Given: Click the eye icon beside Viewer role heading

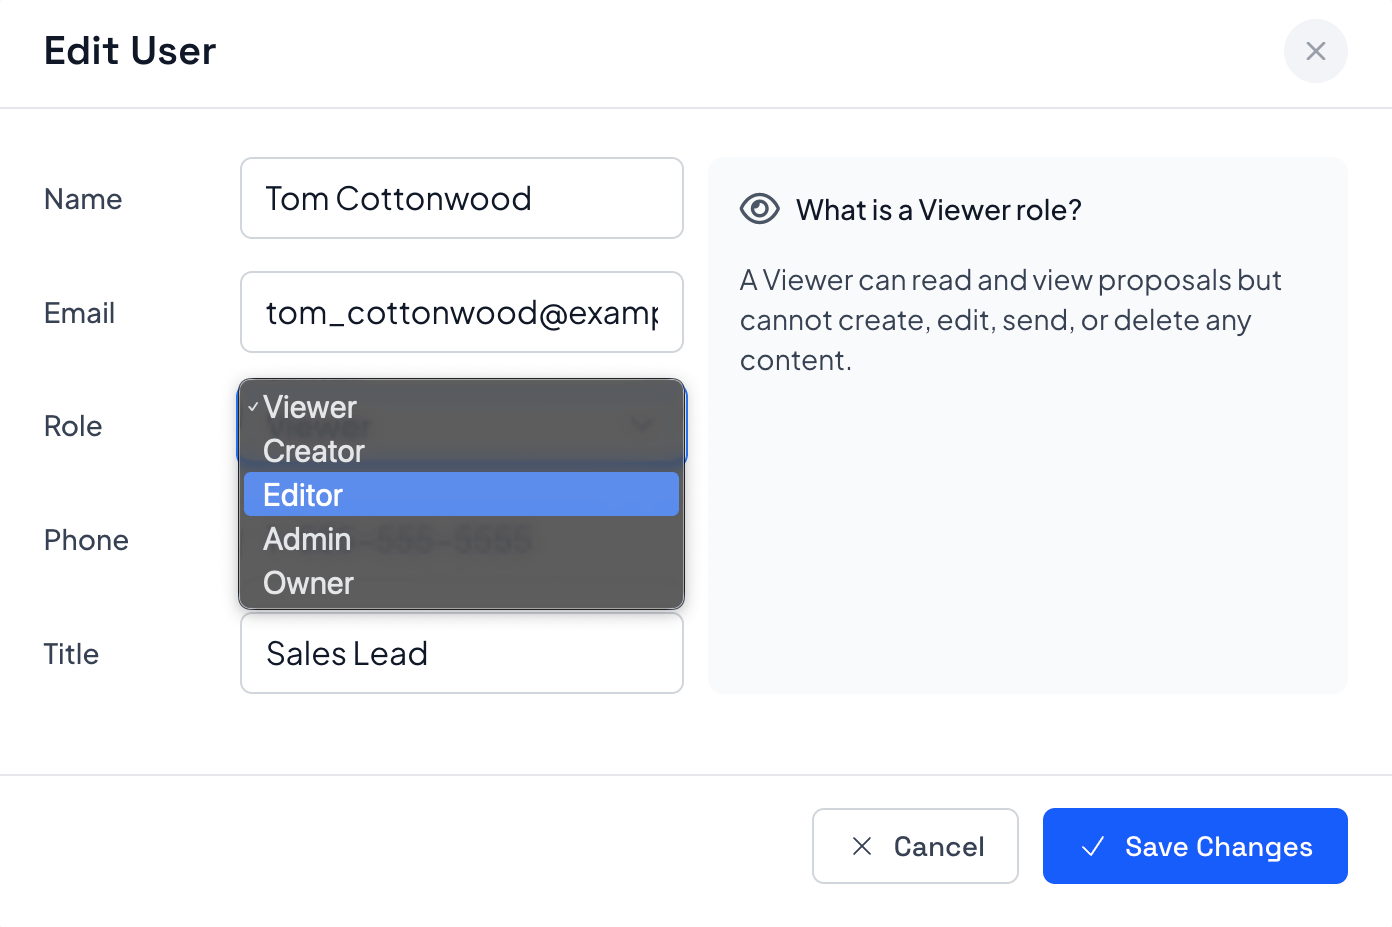Looking at the screenshot, I should click(759, 209).
